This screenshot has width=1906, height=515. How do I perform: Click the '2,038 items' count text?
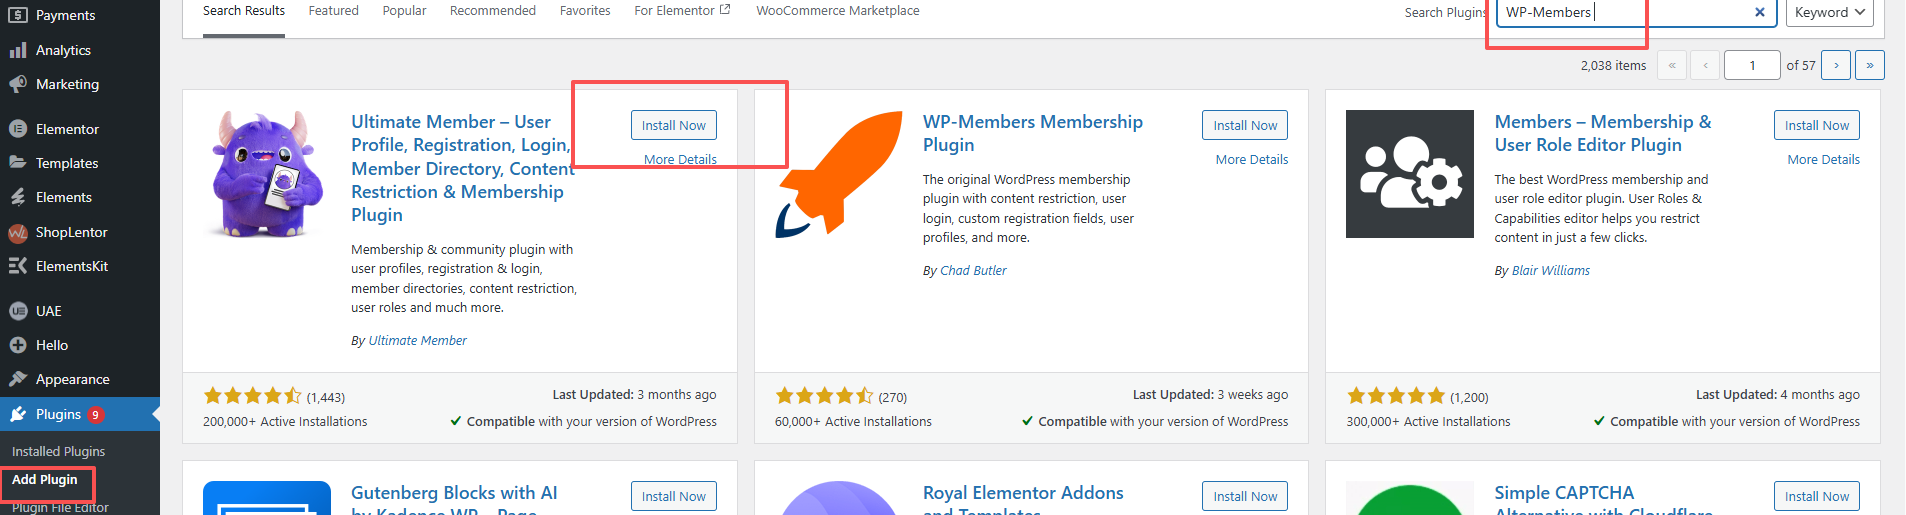click(x=1613, y=66)
